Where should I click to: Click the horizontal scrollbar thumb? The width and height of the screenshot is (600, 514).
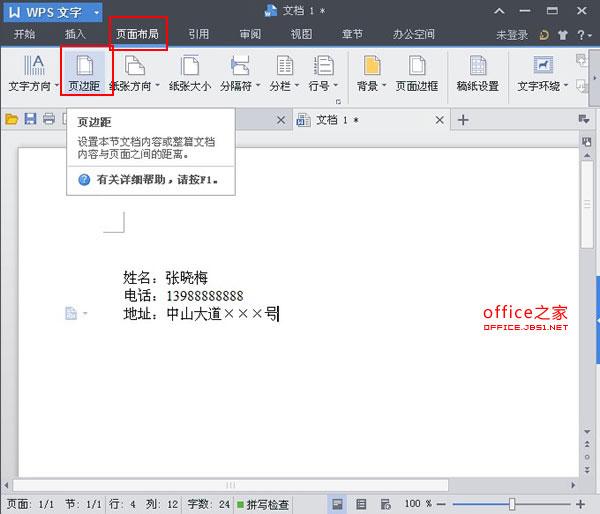coord(231,485)
